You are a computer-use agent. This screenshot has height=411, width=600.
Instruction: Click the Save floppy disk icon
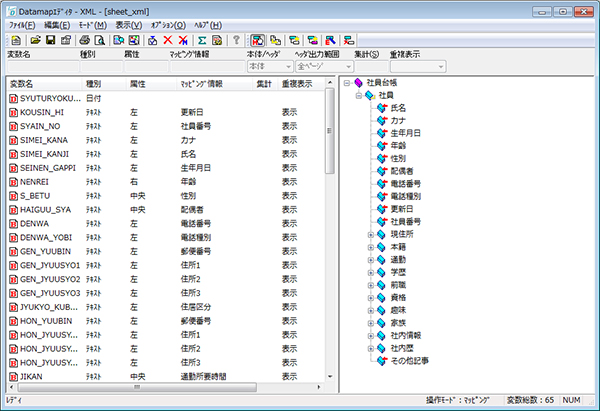point(50,40)
